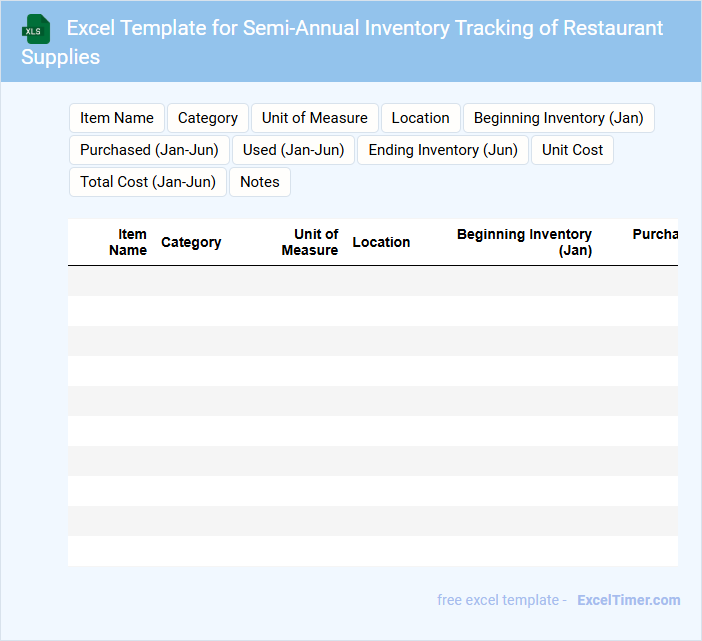Viewport: 702px width, 641px height.
Task: Click the Category column header
Action: [191, 242]
